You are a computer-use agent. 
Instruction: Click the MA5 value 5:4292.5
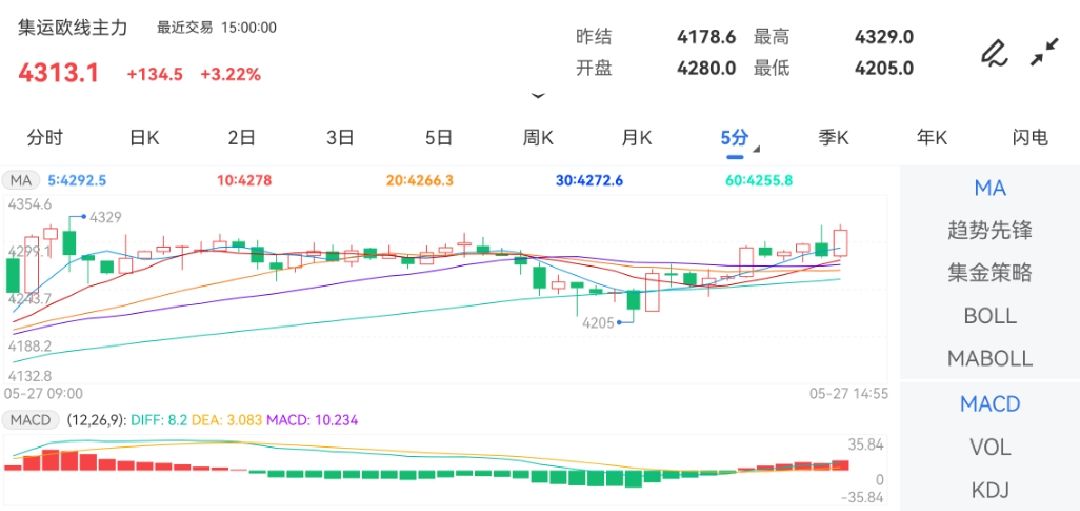[76, 180]
